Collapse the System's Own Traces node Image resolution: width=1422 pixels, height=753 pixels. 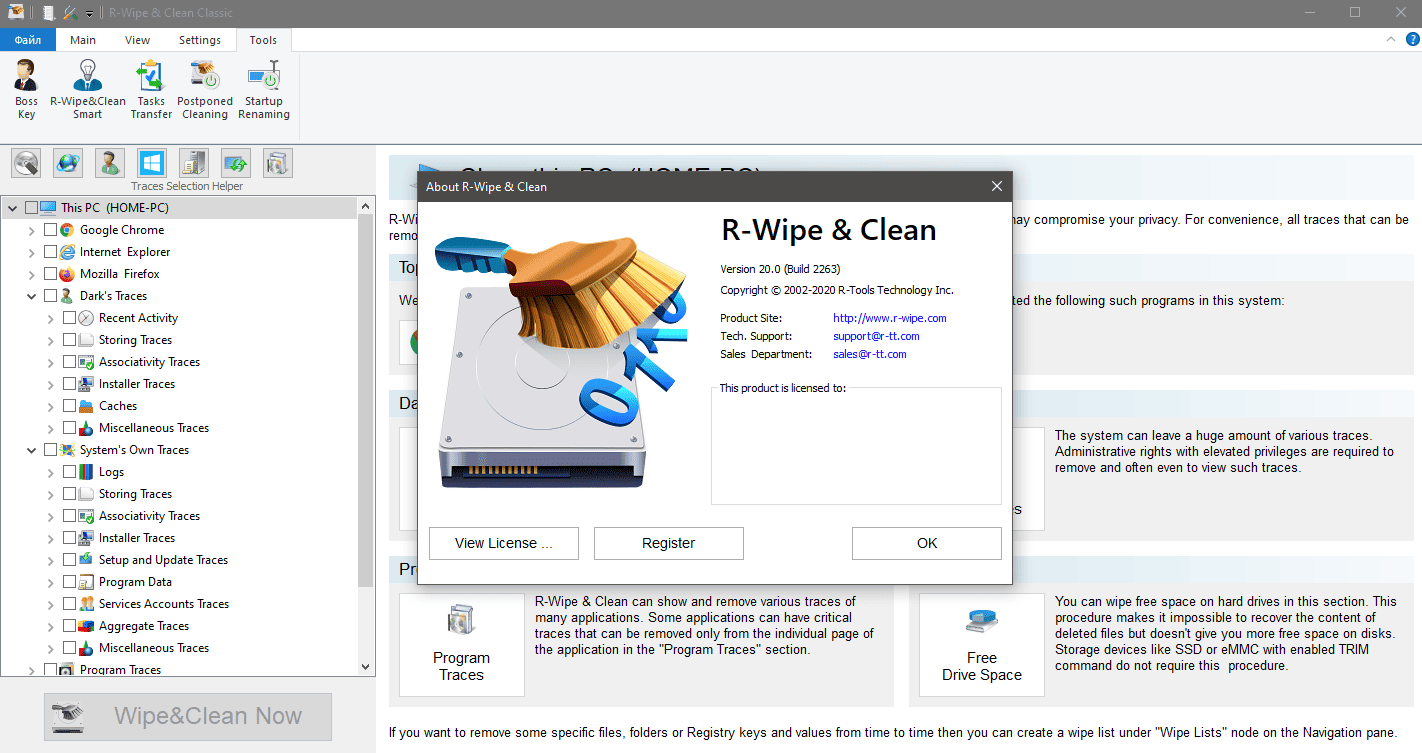click(32, 450)
